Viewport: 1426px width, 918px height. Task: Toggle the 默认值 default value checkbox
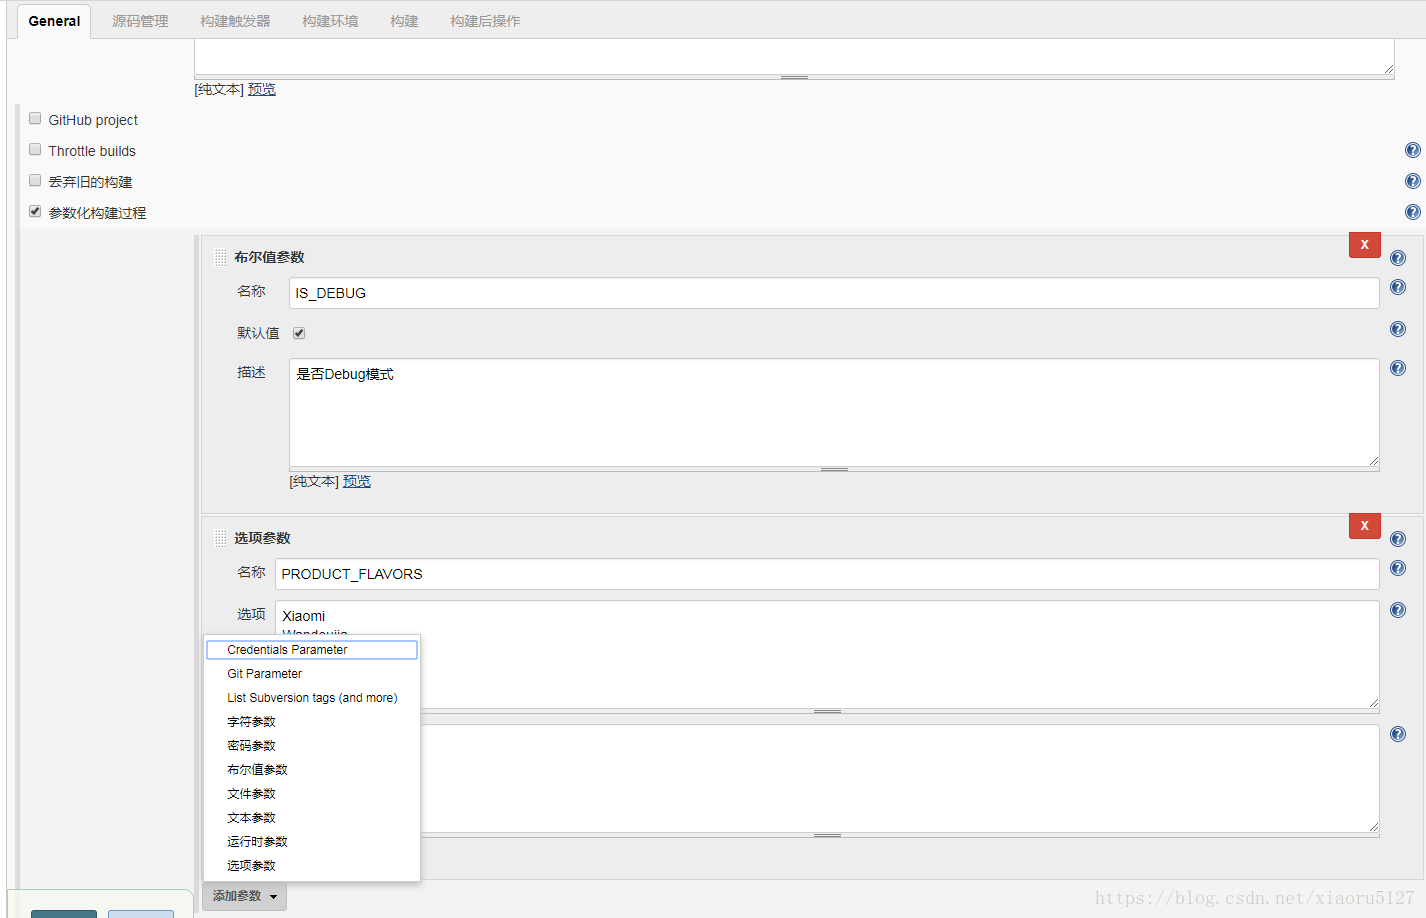tap(299, 333)
